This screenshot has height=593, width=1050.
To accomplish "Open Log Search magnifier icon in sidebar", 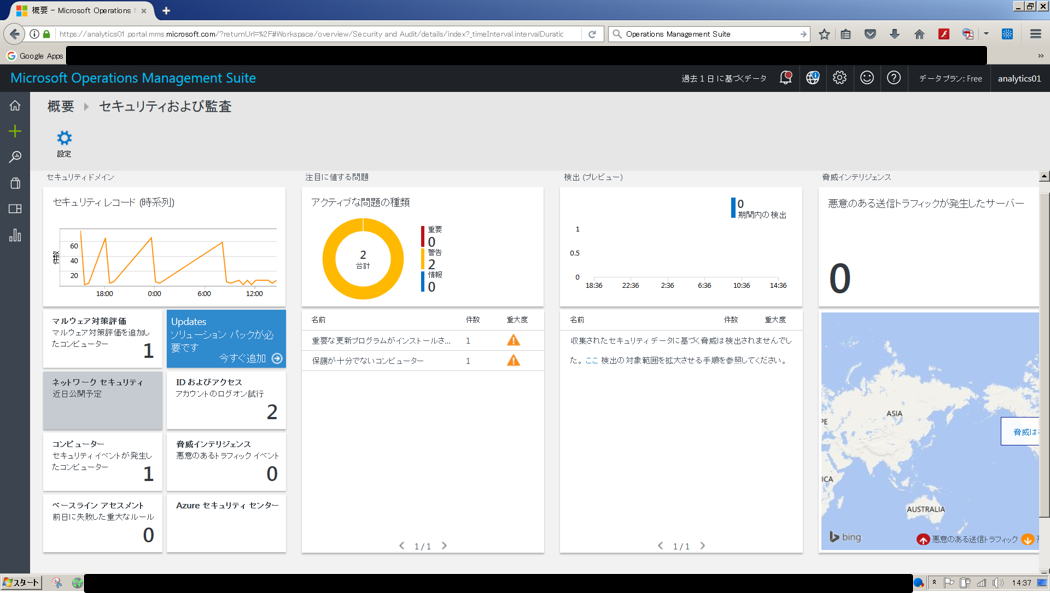I will pos(15,157).
